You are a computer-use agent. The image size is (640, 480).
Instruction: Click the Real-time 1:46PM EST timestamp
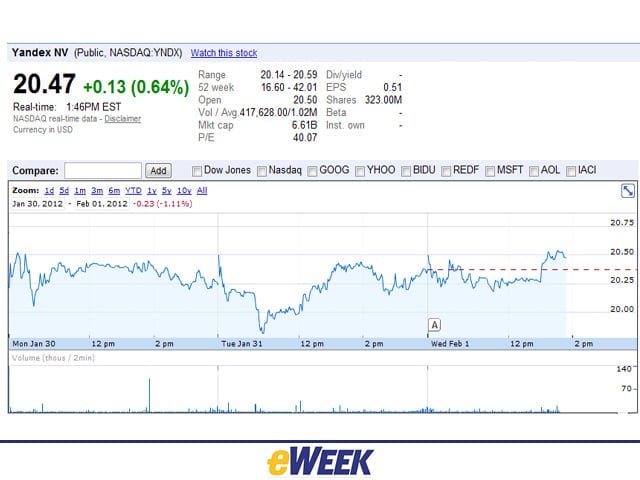pyautogui.click(x=67, y=107)
